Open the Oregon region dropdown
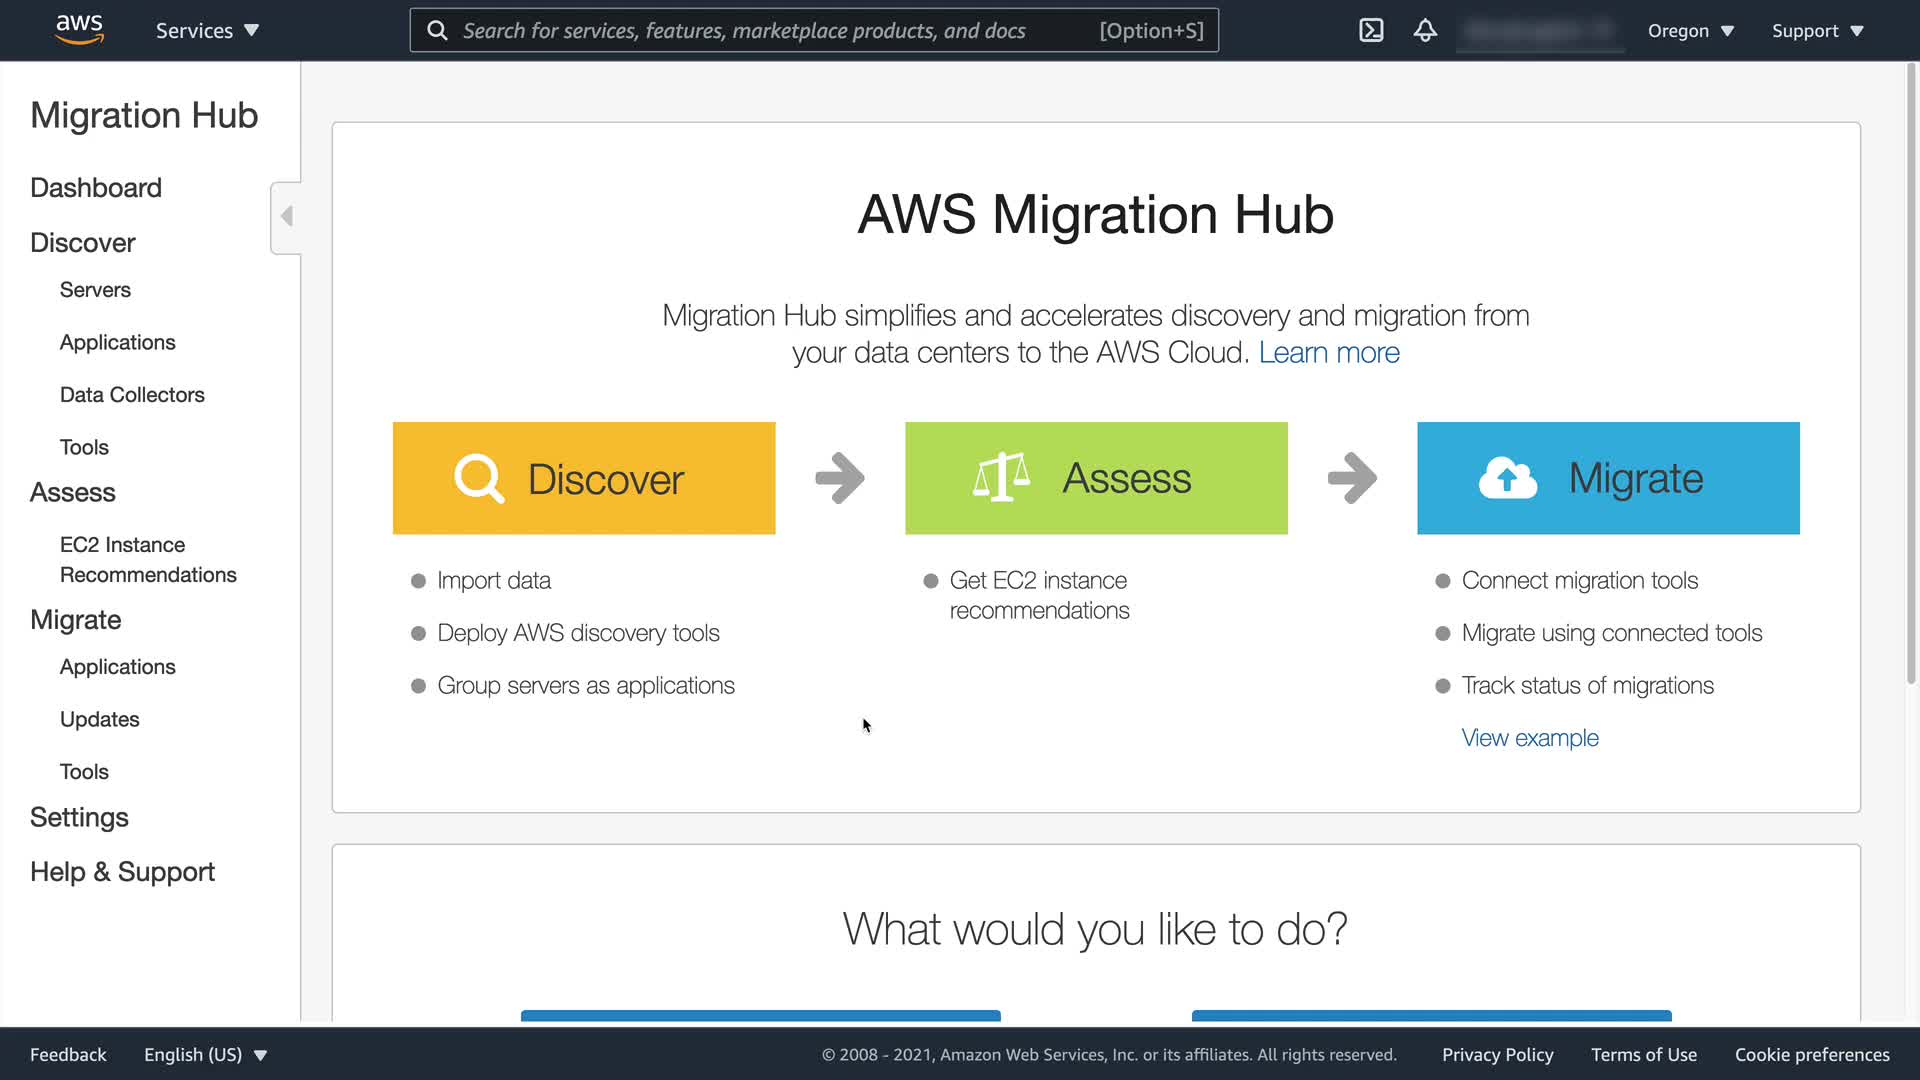Image resolution: width=1920 pixels, height=1080 pixels. (1690, 30)
